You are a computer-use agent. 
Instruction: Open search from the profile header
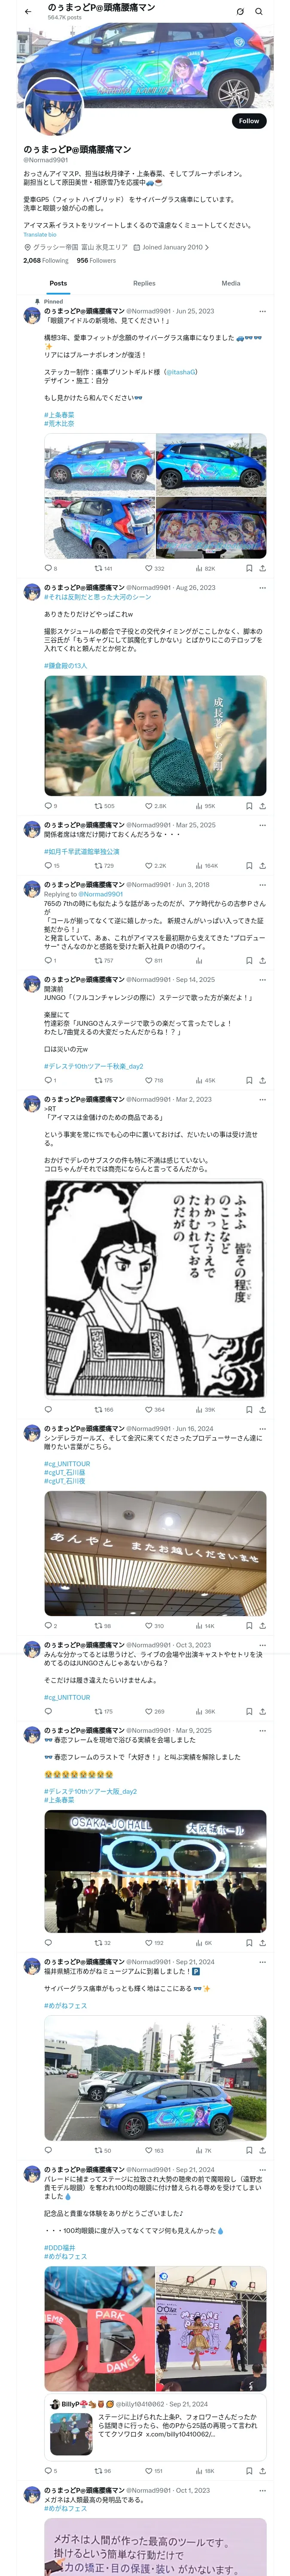(259, 11)
